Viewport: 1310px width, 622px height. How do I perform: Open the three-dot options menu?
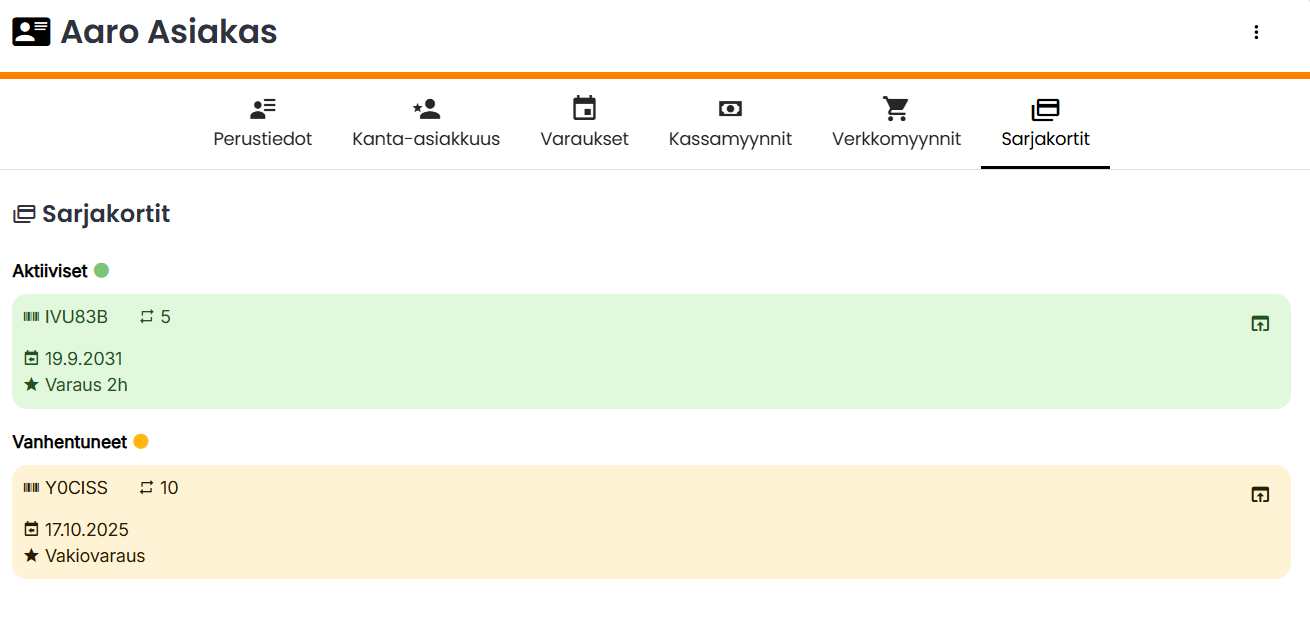pyautogui.click(x=1256, y=32)
